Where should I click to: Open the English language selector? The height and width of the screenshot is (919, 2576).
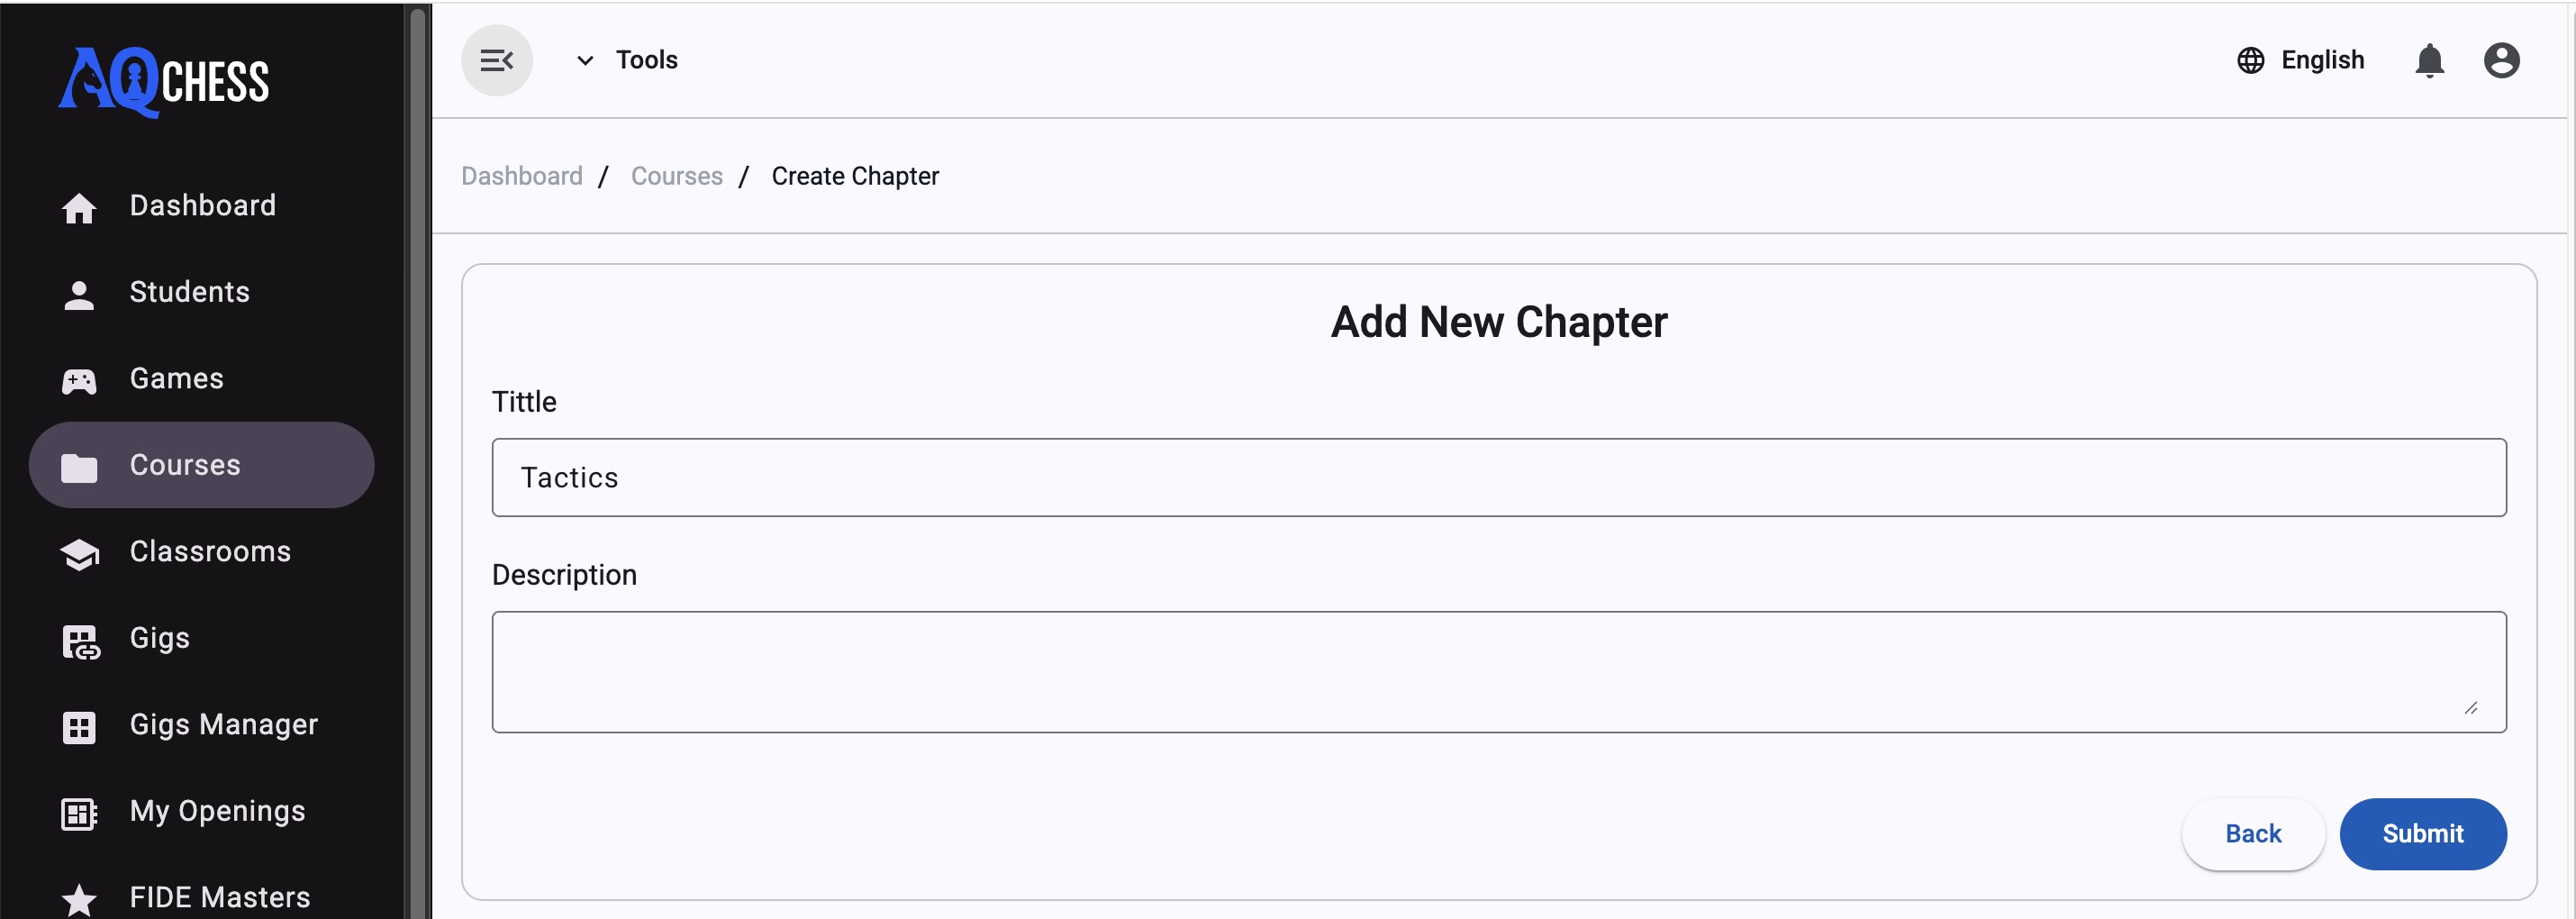[x=2321, y=60]
